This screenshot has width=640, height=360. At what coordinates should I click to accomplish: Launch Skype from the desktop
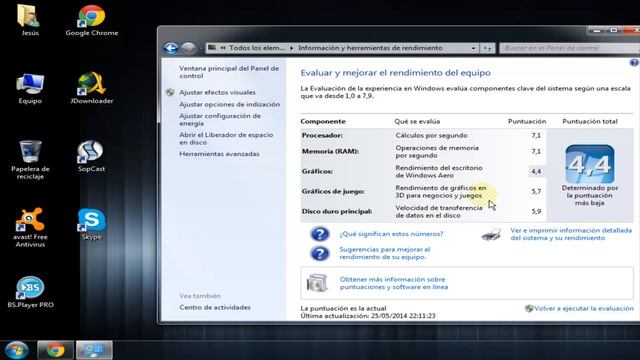91,224
